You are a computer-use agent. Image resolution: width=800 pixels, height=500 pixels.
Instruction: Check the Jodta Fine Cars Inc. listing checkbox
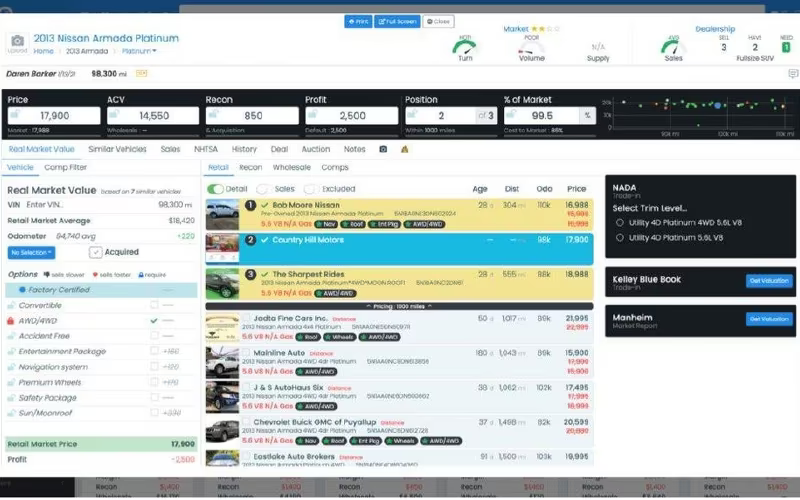coord(246,318)
